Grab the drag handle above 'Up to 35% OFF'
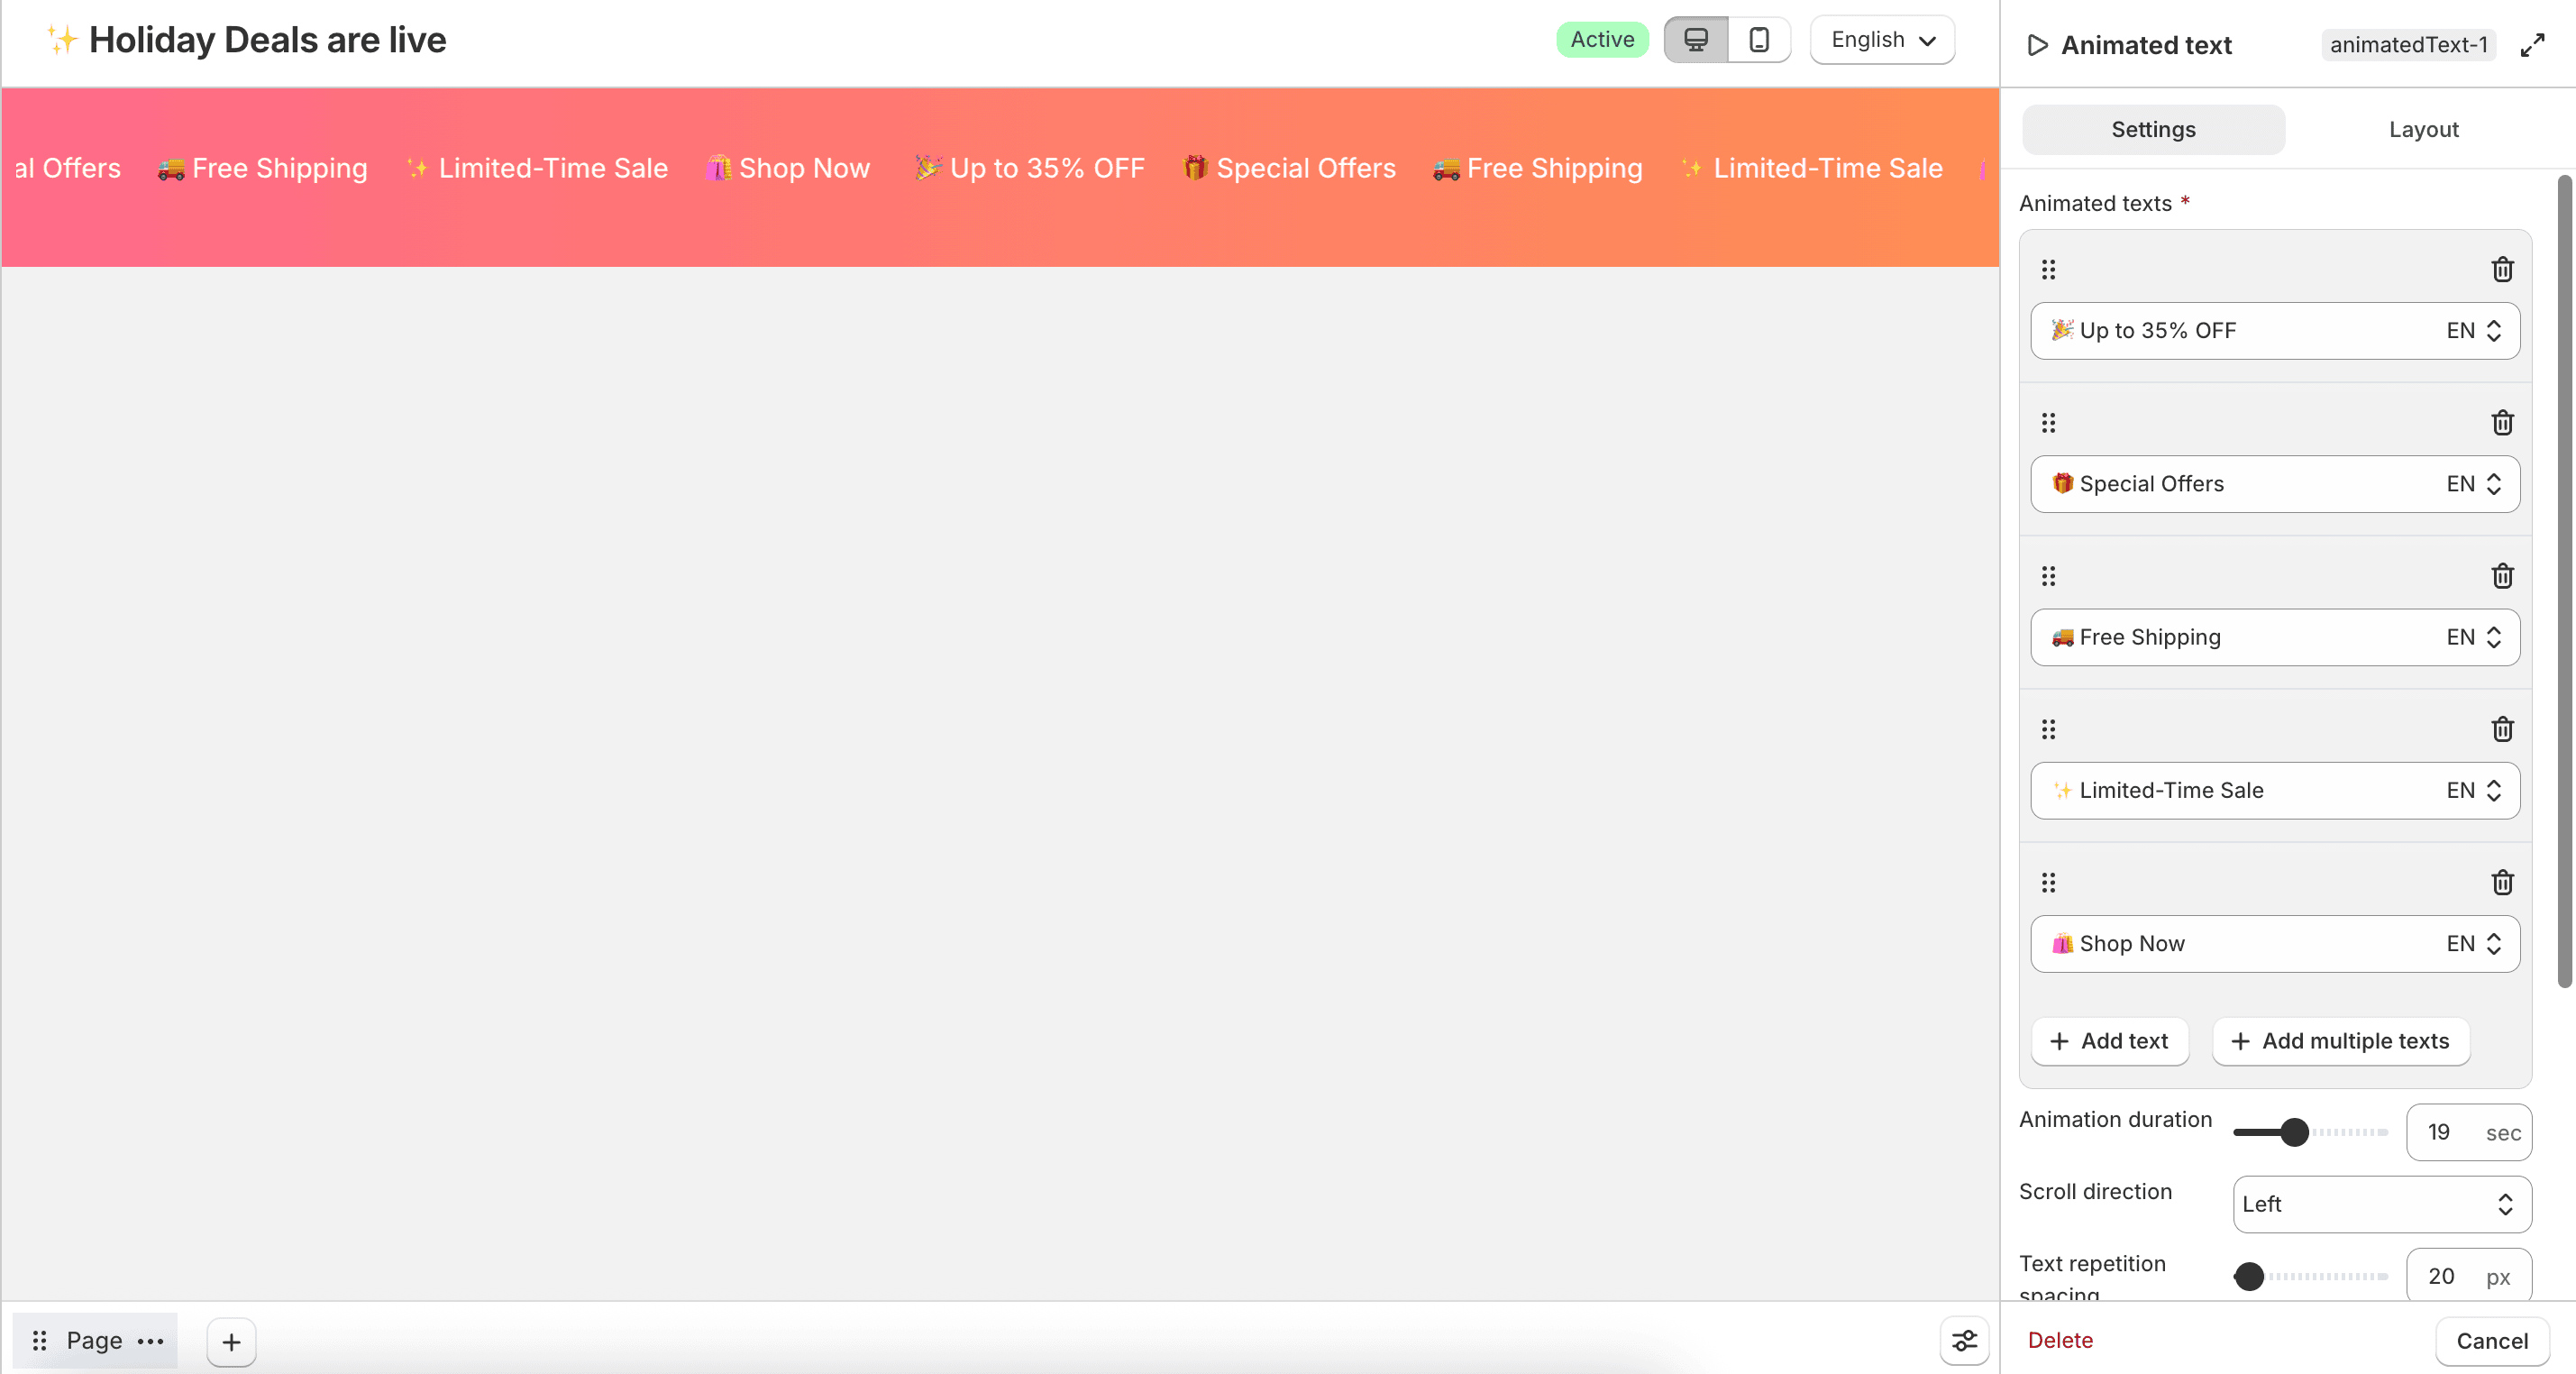 coord(2048,269)
